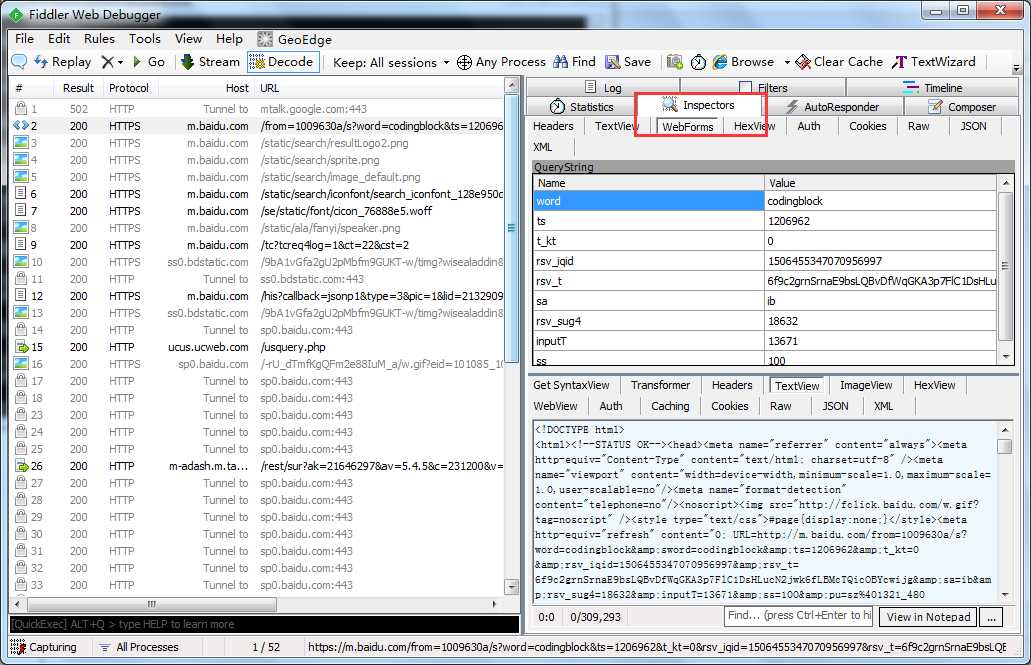The image size is (1031, 665).
Task: Click the View in Notepad button
Action: [x=928, y=617]
